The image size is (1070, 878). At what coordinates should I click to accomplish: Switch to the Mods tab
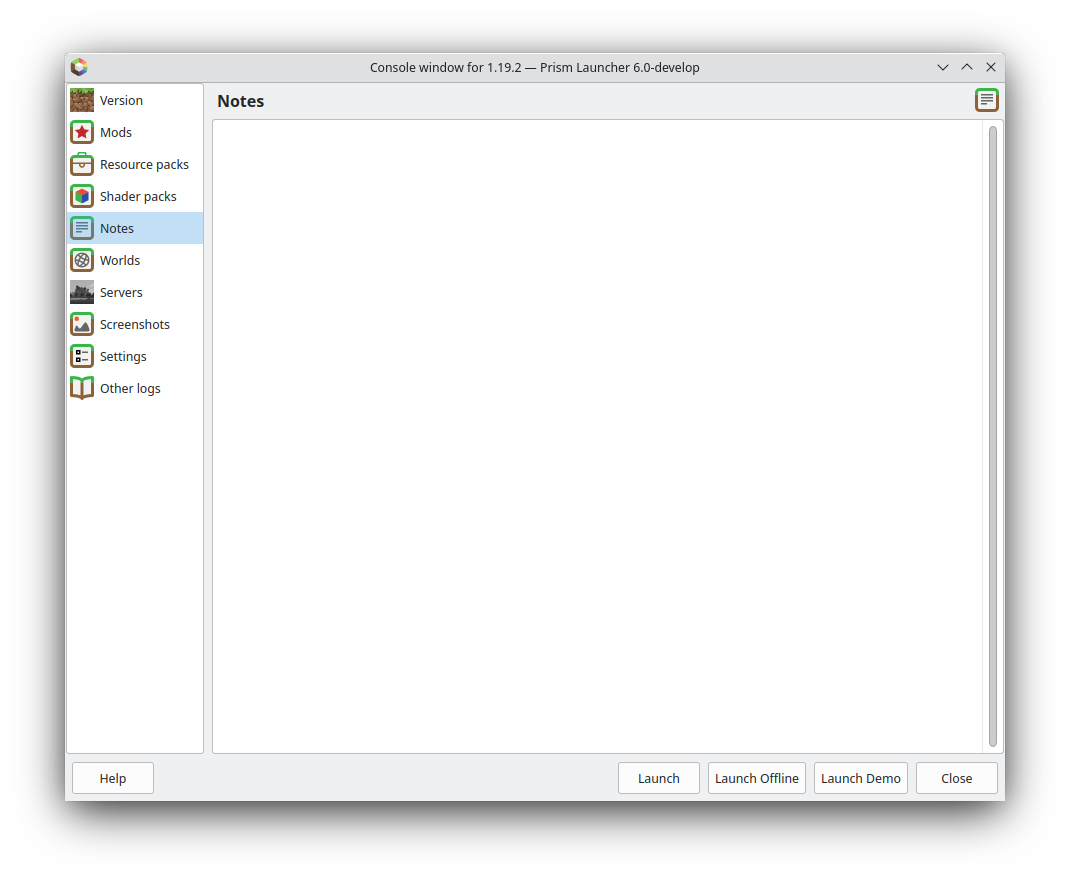(115, 132)
